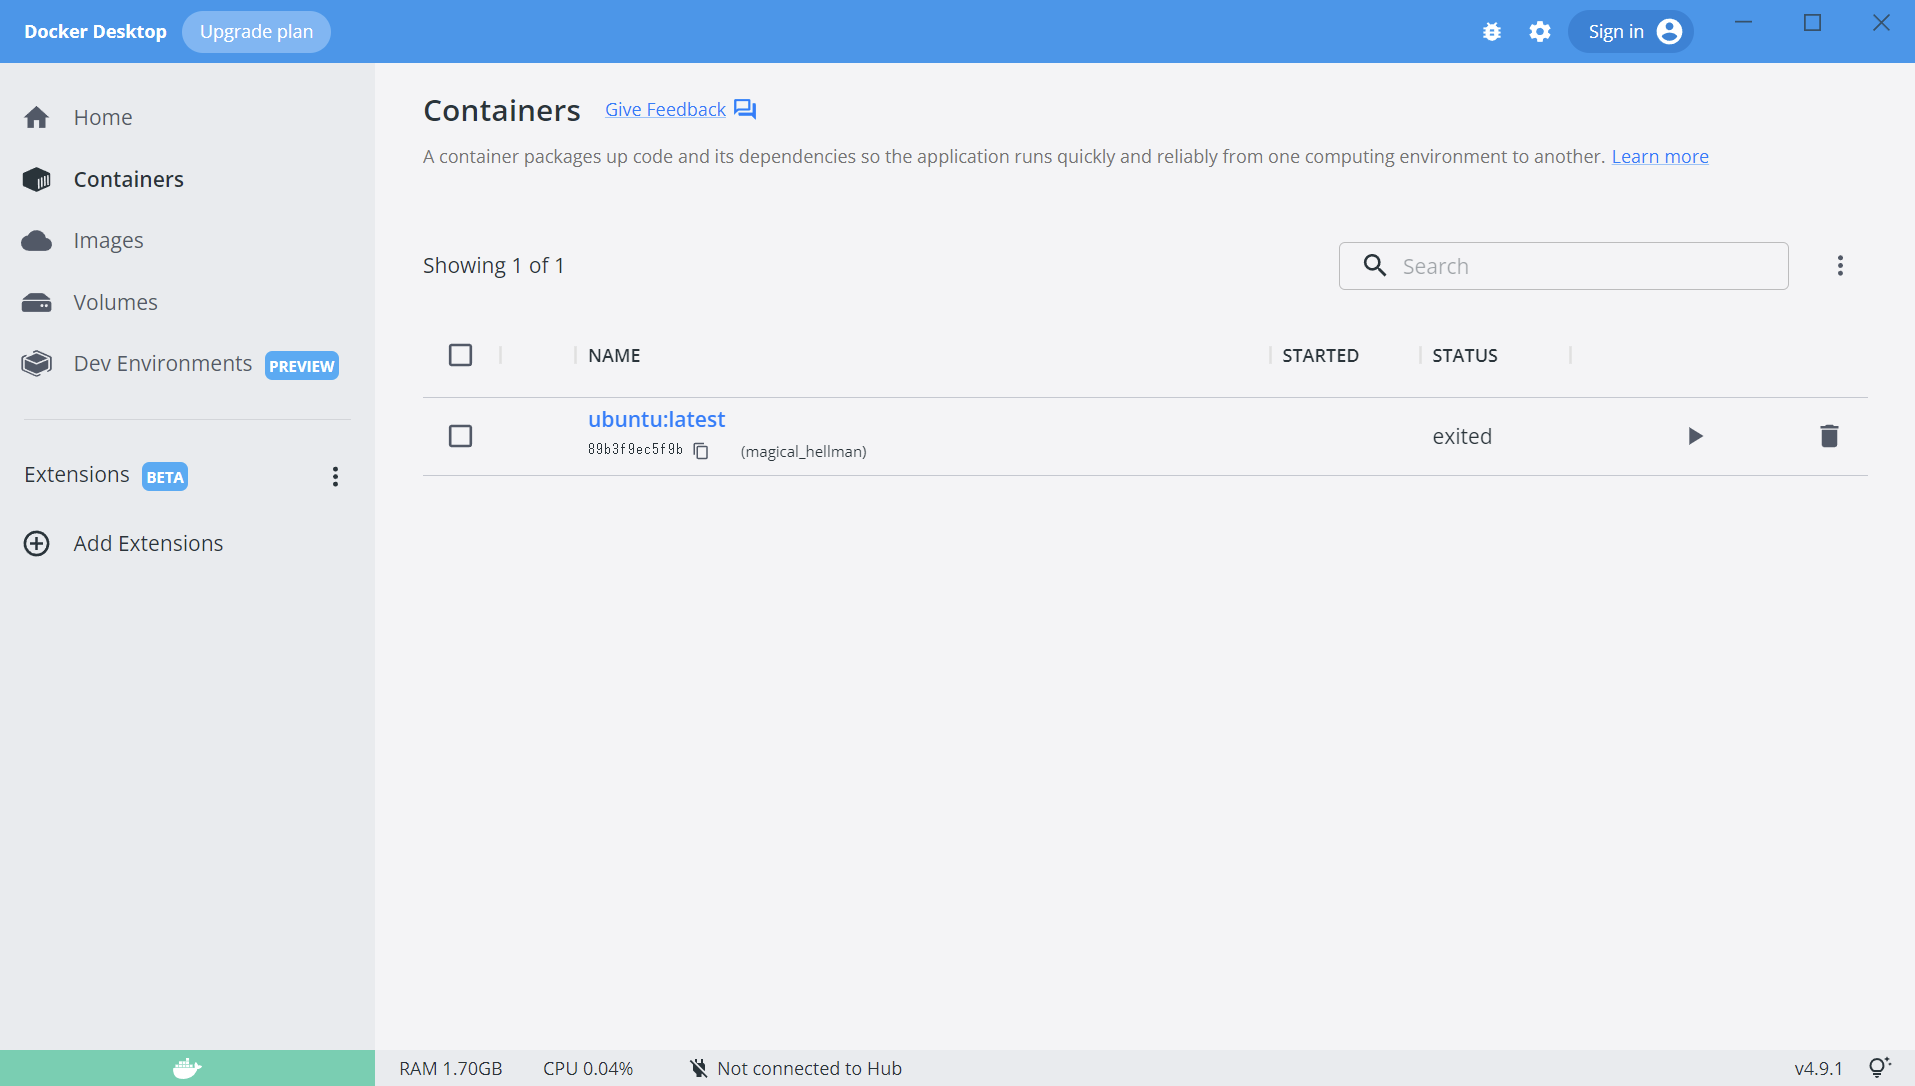Open Volumes section in sidebar

[115, 302]
